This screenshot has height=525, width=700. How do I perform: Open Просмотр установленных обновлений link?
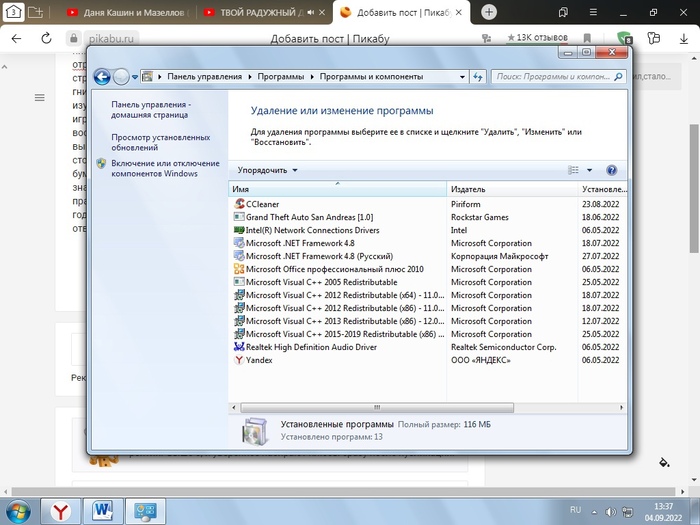[x=161, y=142]
